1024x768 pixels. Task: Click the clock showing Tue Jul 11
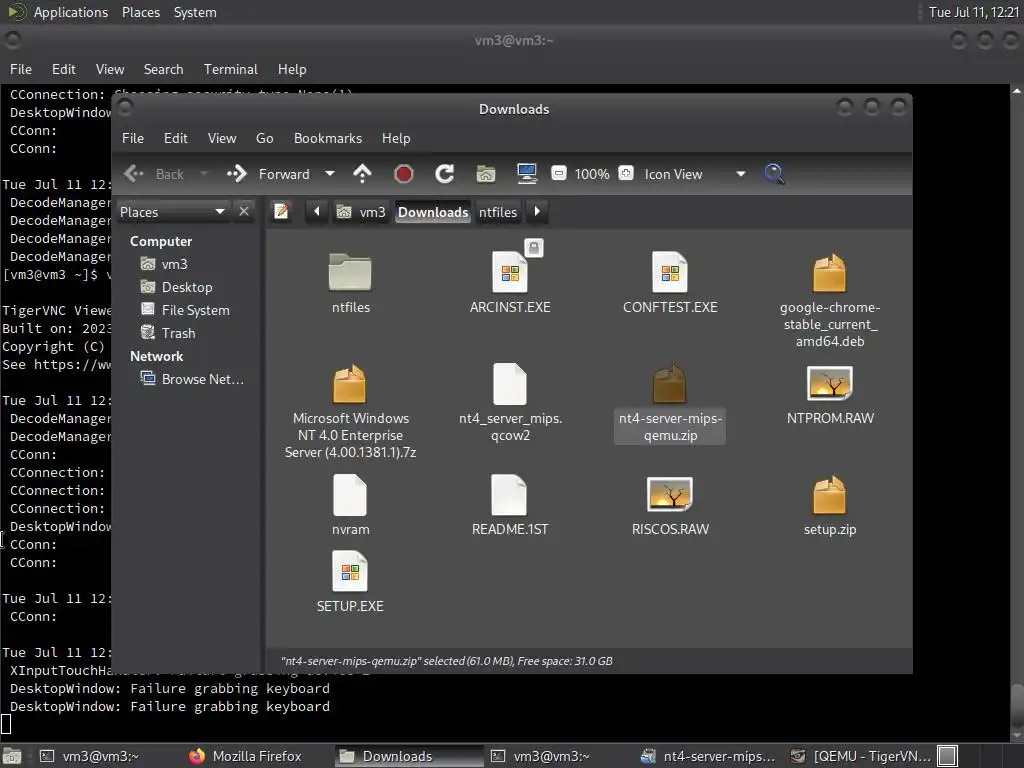tap(974, 12)
